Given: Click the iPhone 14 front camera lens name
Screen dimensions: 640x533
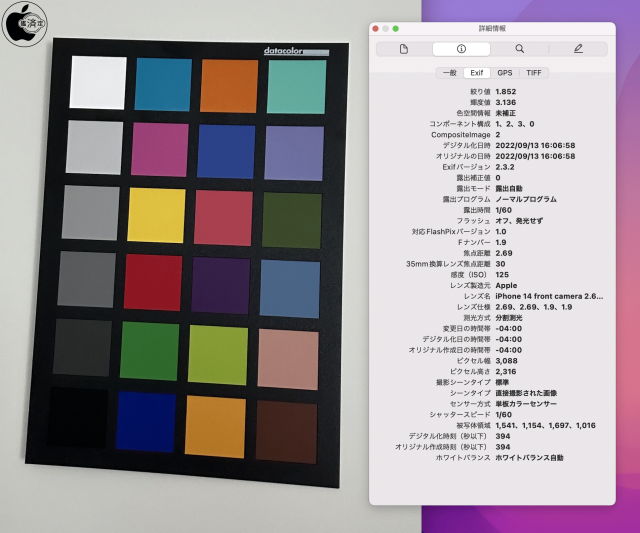Looking at the screenshot, I should (x=549, y=296).
